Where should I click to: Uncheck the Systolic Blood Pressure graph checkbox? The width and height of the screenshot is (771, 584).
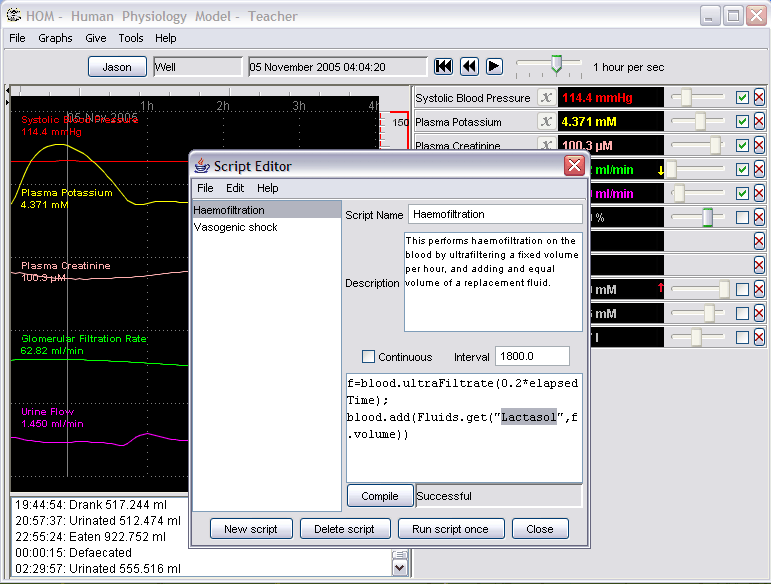pyautogui.click(x=742, y=98)
